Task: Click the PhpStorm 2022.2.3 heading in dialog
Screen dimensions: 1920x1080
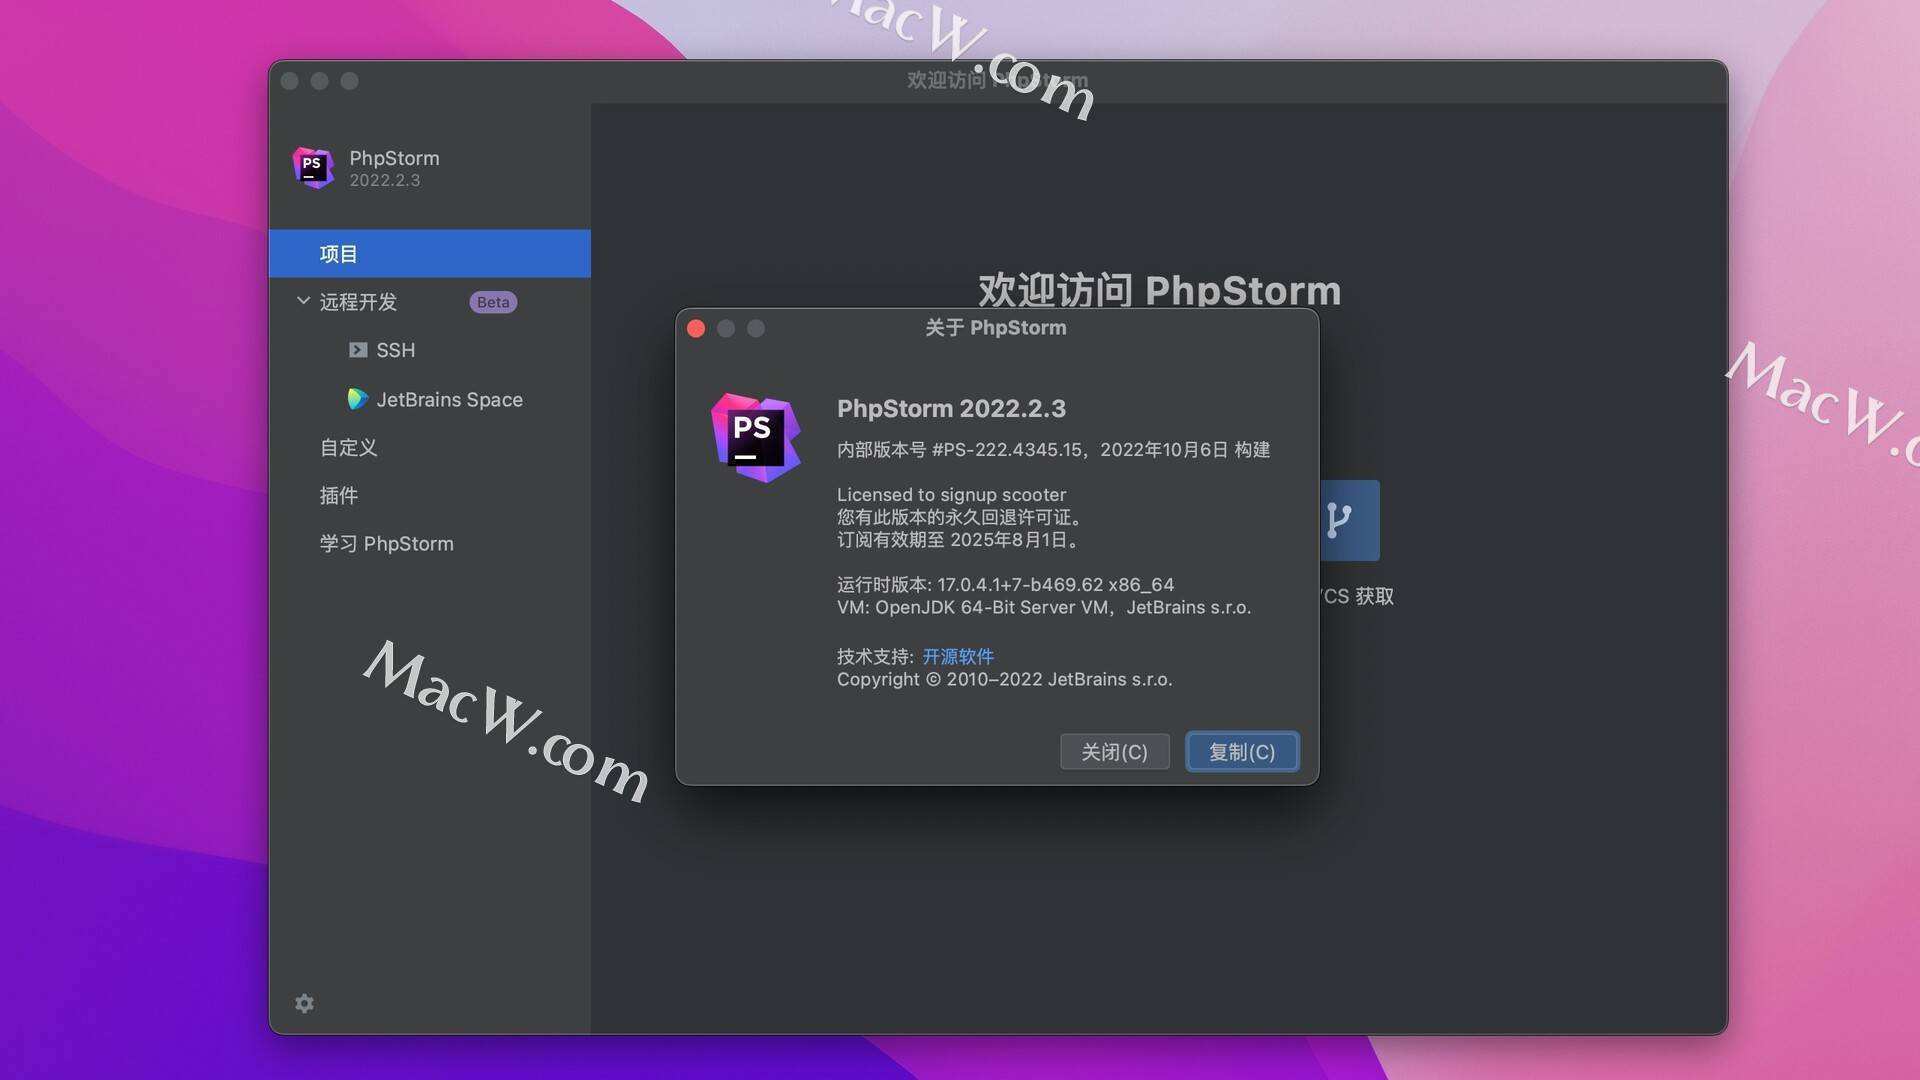Action: (951, 408)
